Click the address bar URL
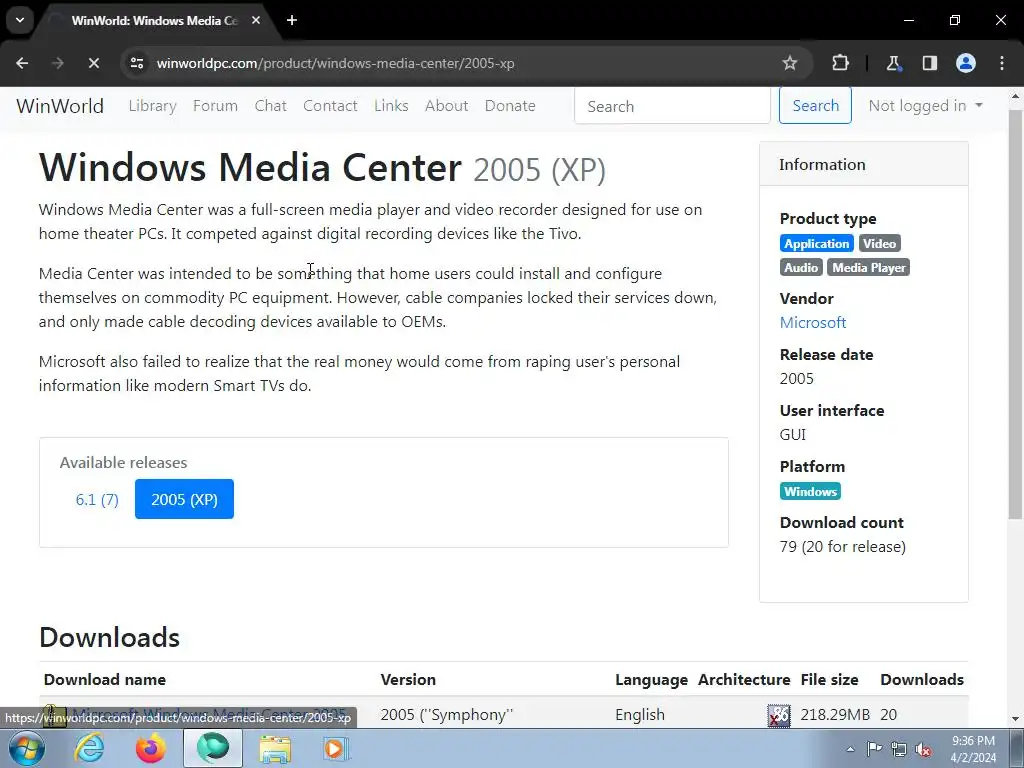Viewport: 1024px width, 768px height. point(335,63)
